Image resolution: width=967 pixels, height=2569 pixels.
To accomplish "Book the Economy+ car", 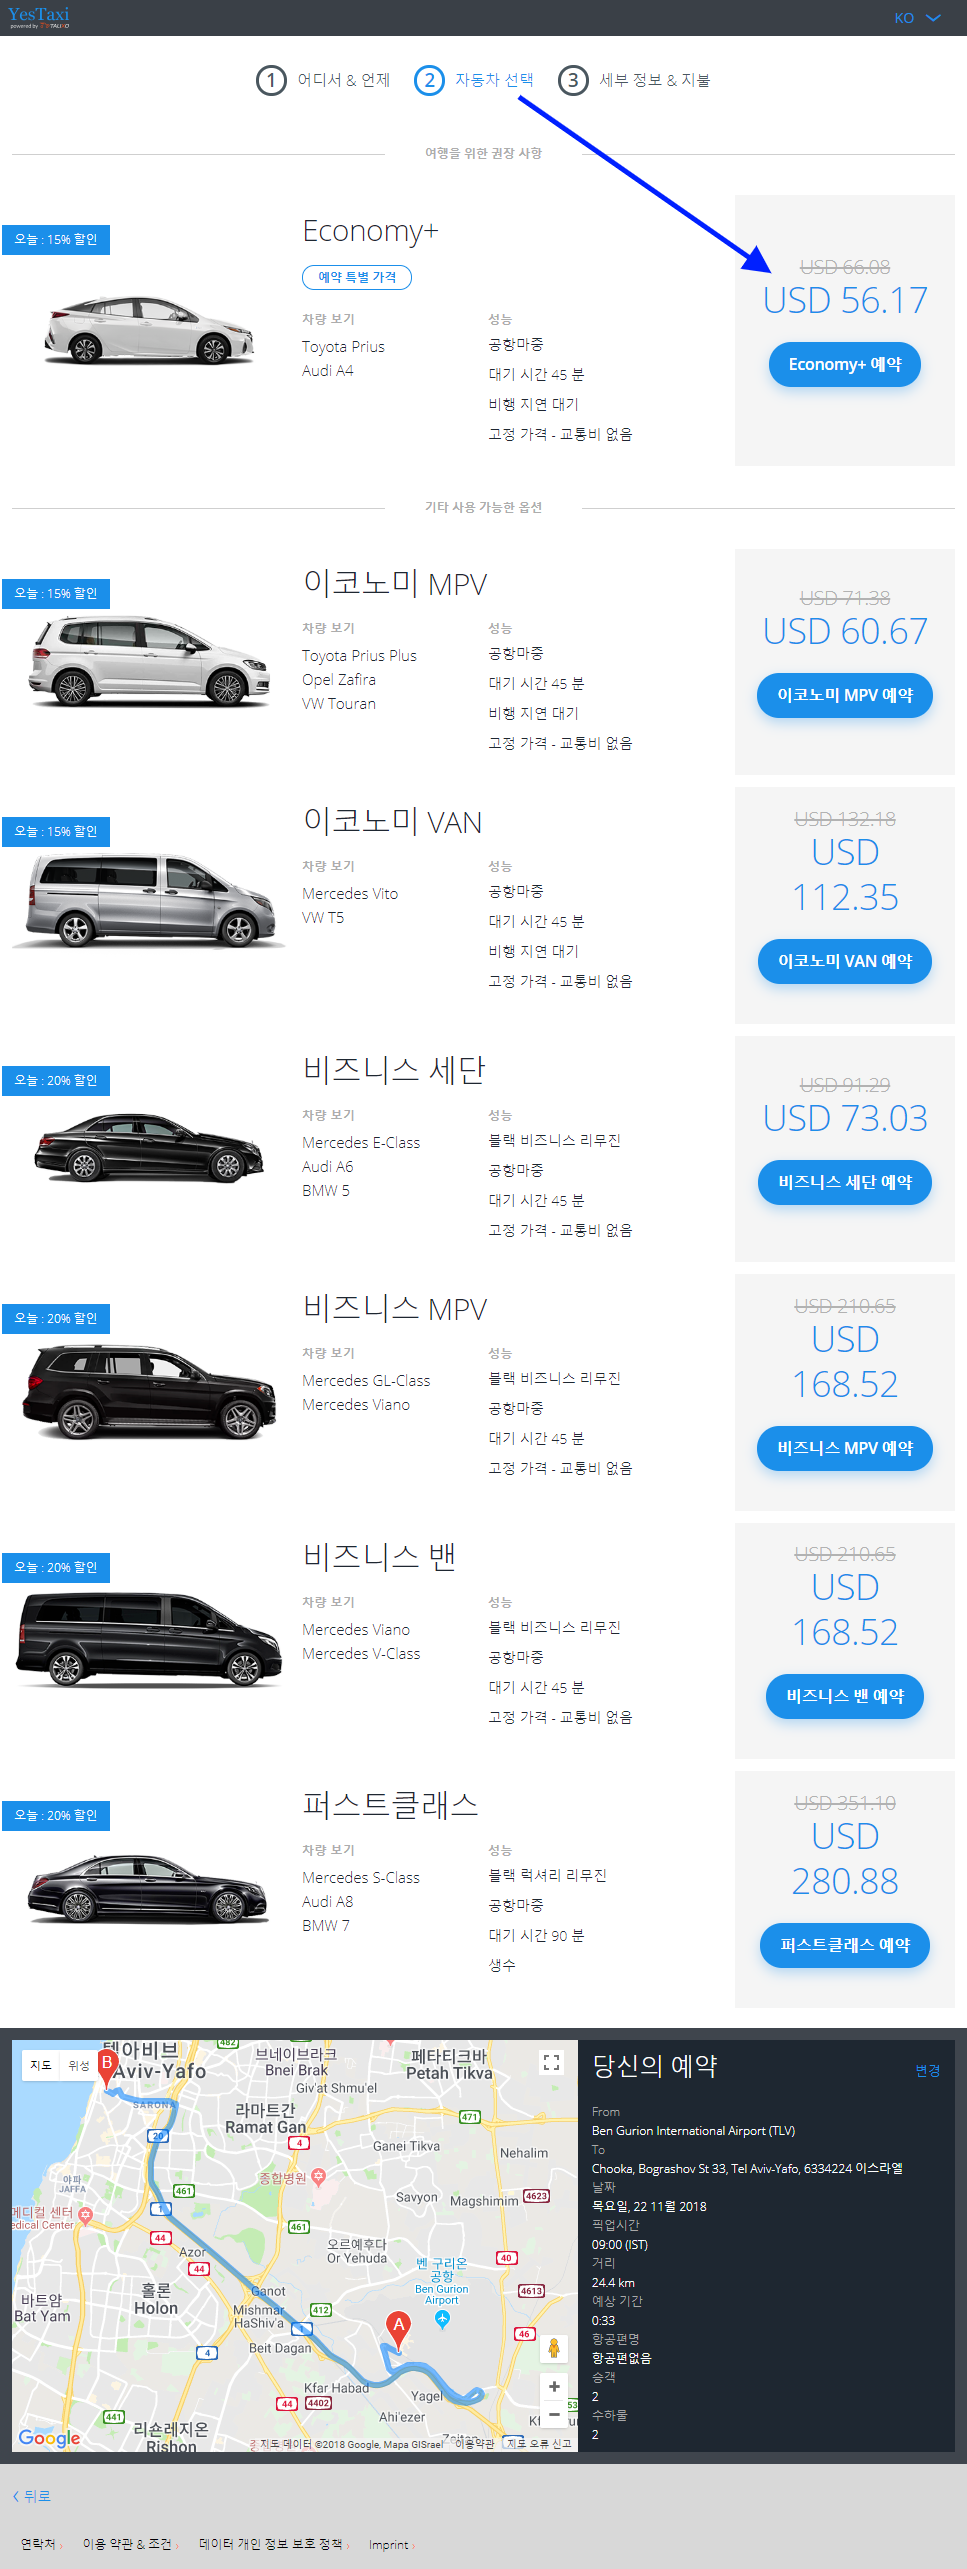I will (844, 365).
